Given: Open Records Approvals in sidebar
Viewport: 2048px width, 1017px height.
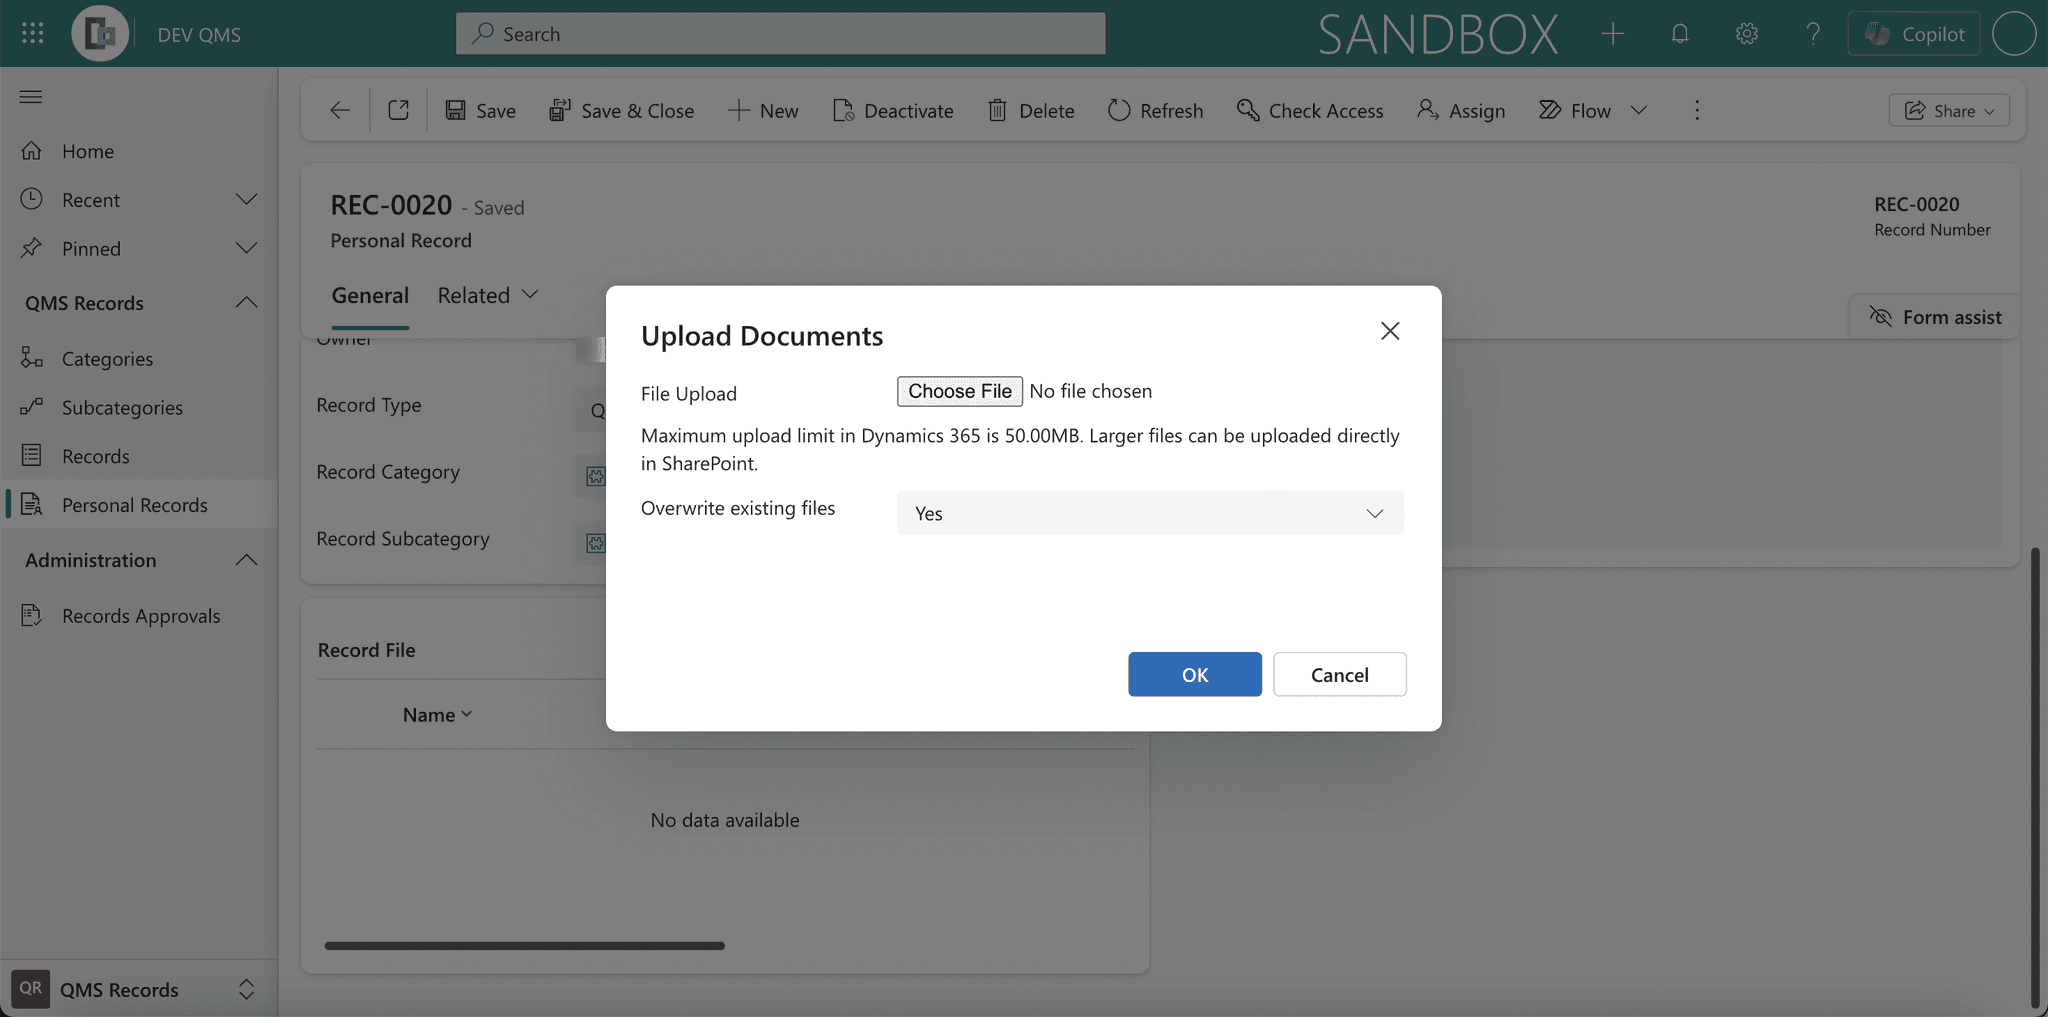Looking at the screenshot, I should click(x=139, y=615).
